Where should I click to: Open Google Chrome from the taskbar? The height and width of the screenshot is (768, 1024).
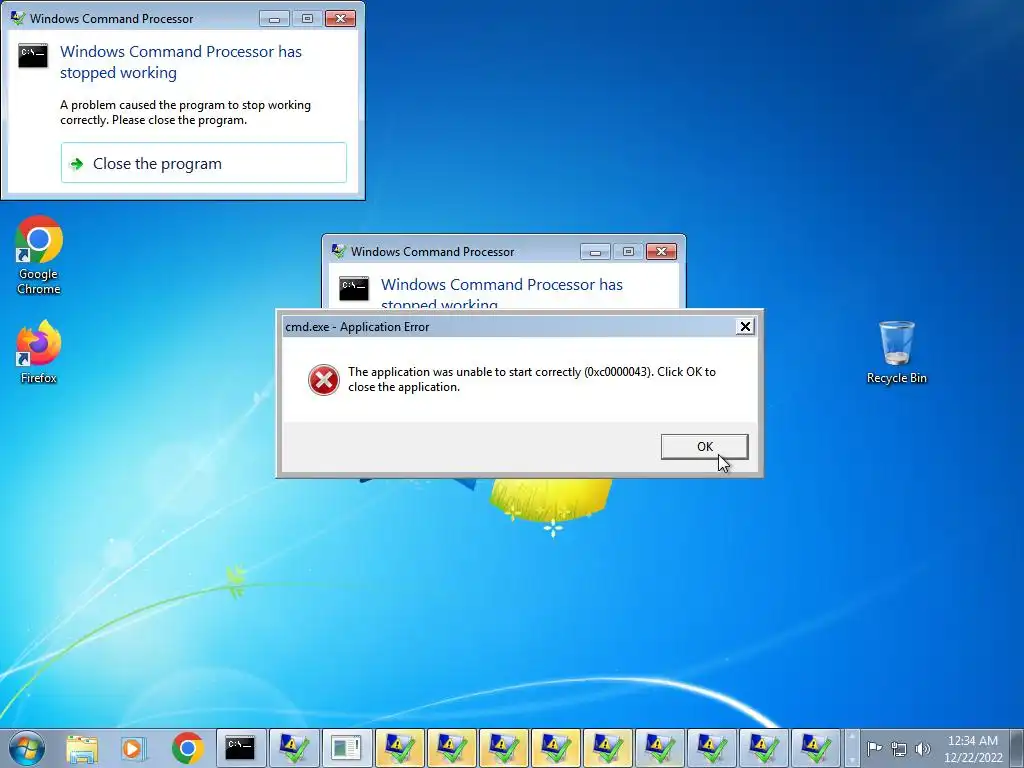pos(187,748)
